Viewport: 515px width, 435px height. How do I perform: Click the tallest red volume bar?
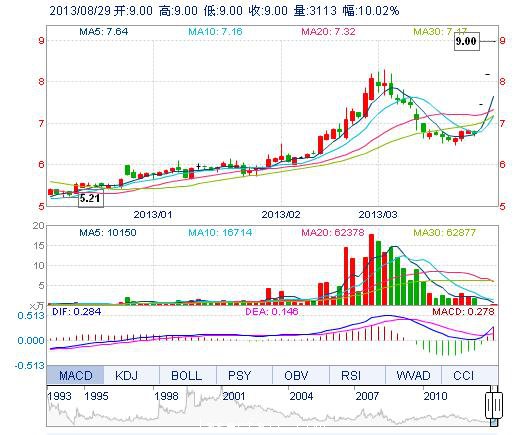click(x=372, y=269)
